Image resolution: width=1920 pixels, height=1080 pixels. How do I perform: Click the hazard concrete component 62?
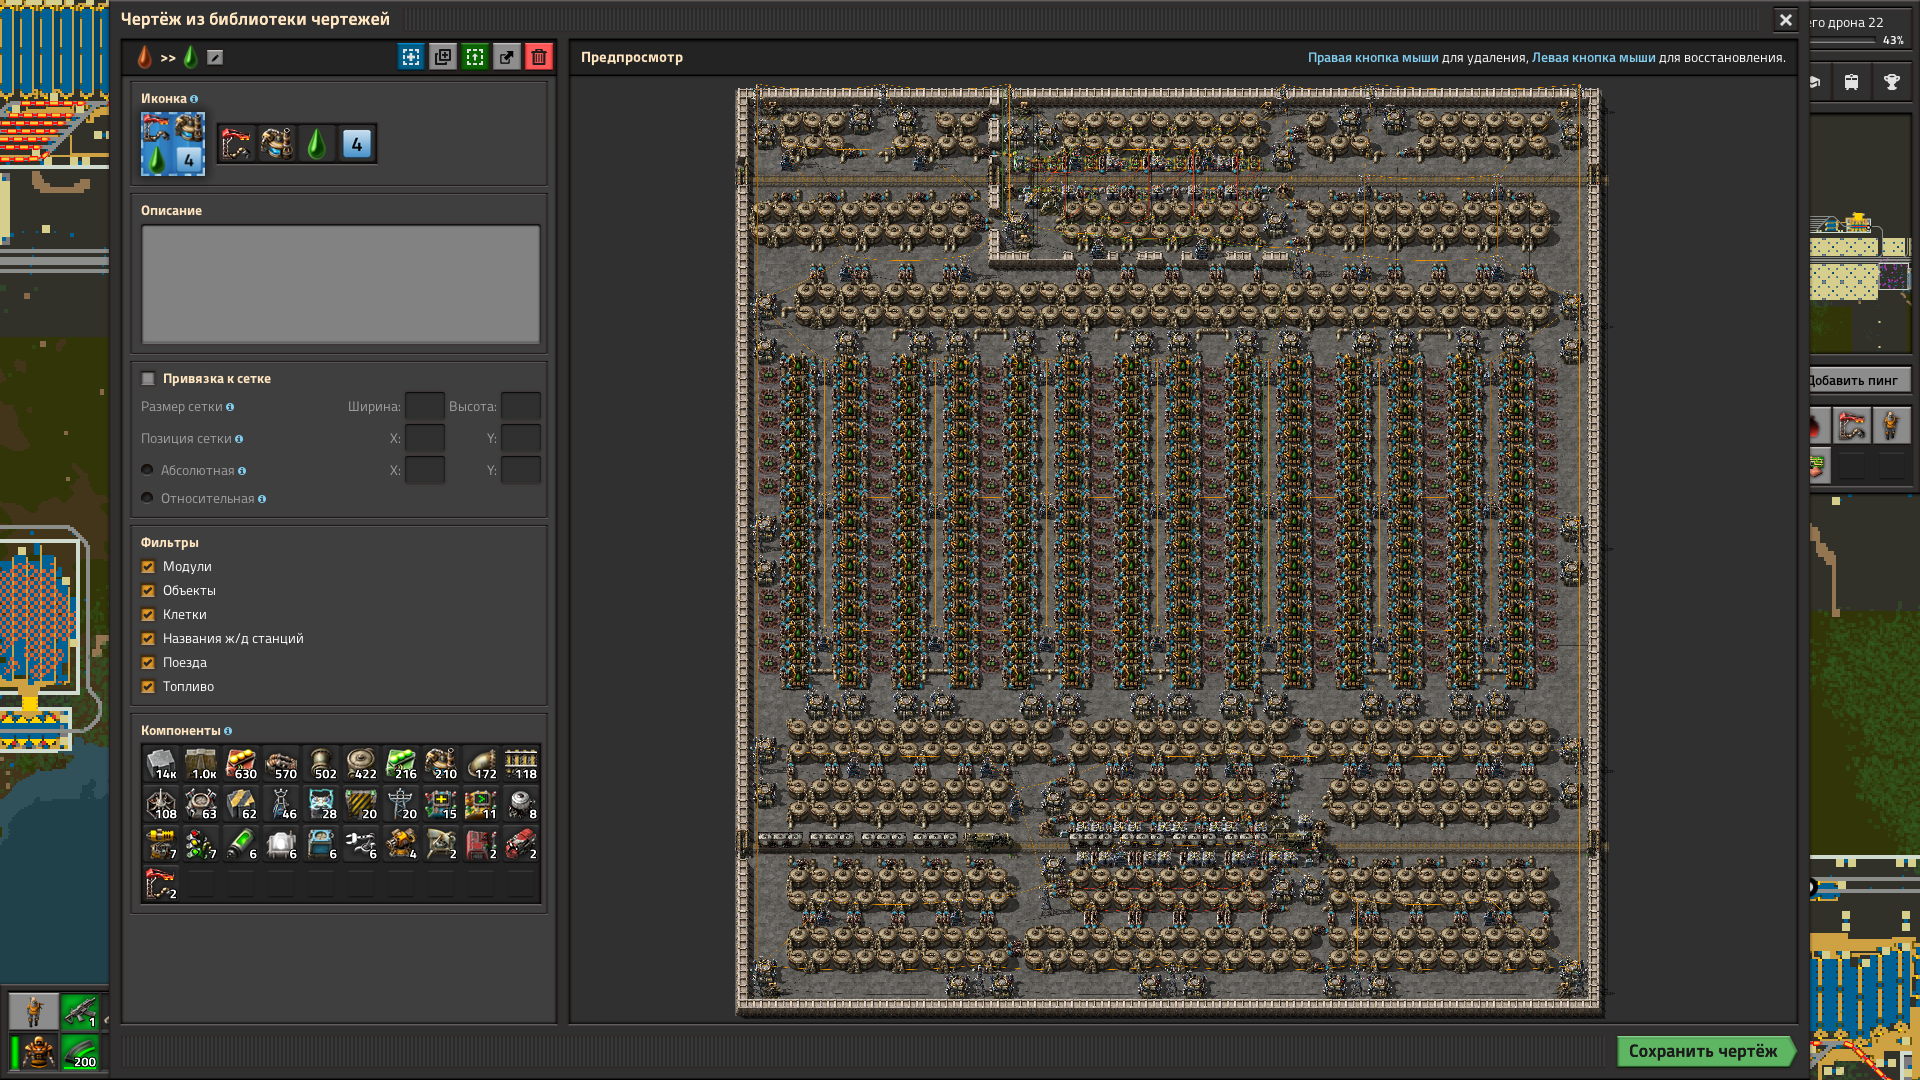(241, 804)
